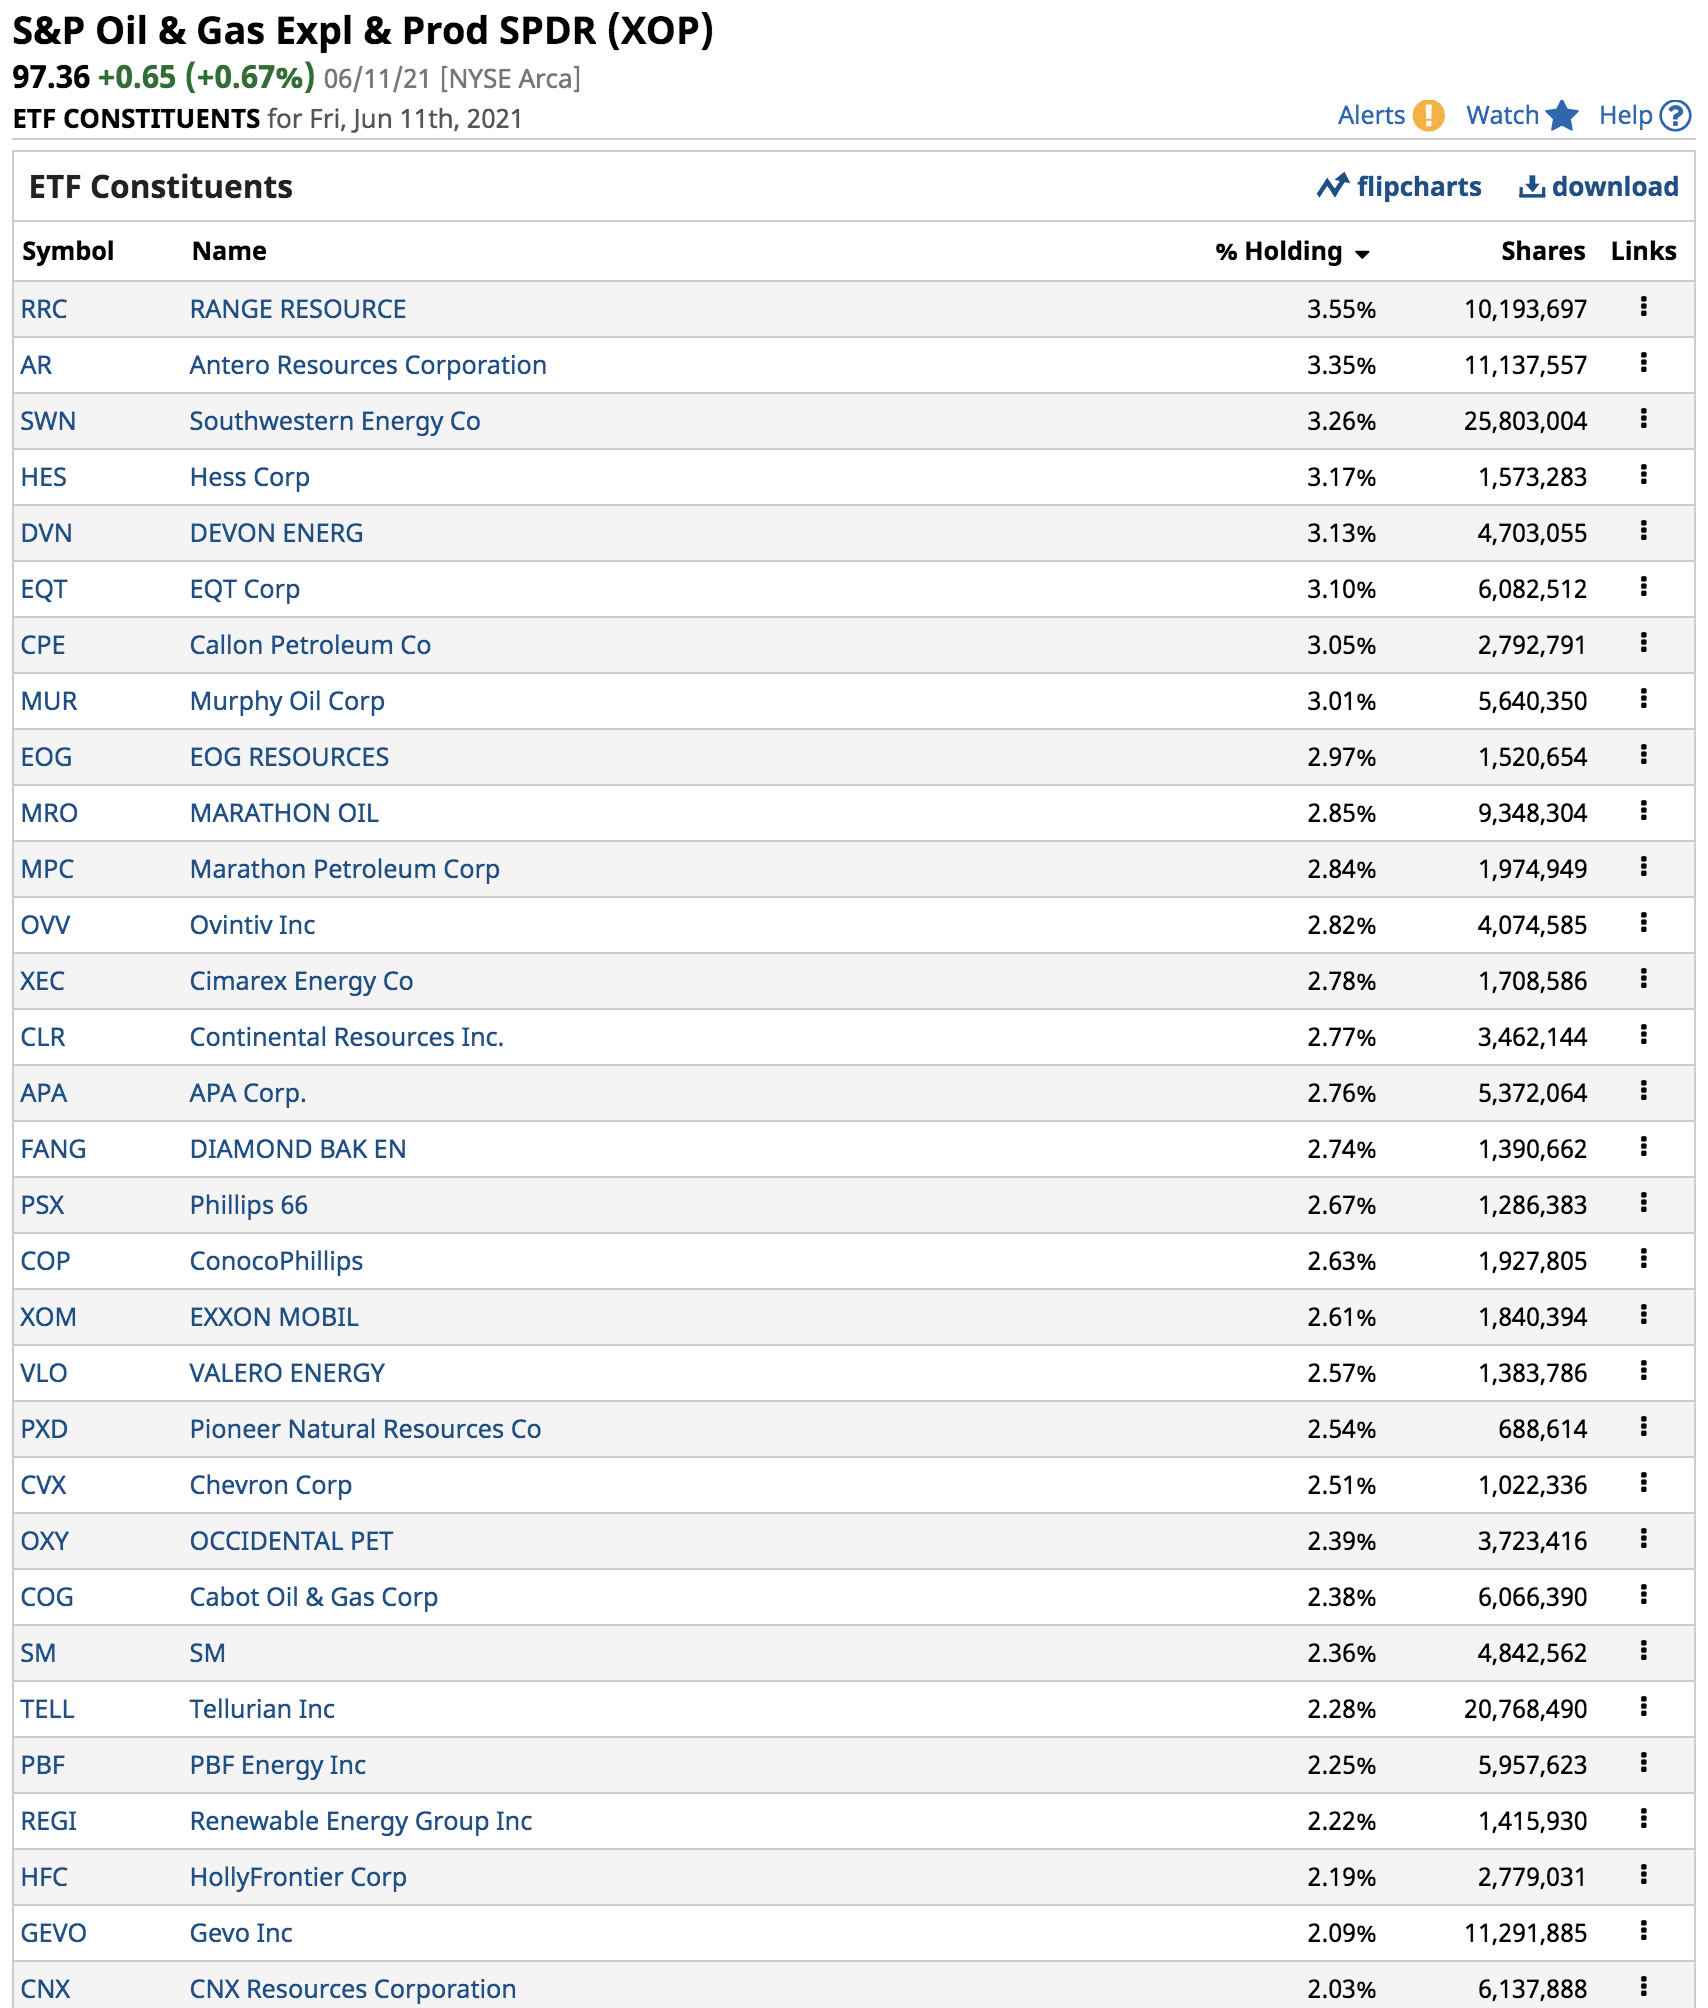Open links menu for CPE row
This screenshot has height=2008, width=1708.
pos(1643,643)
